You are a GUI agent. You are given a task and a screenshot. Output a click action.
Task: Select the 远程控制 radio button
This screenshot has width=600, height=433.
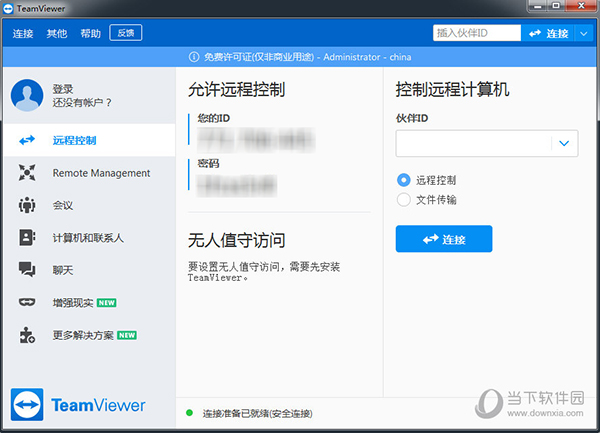(x=404, y=180)
